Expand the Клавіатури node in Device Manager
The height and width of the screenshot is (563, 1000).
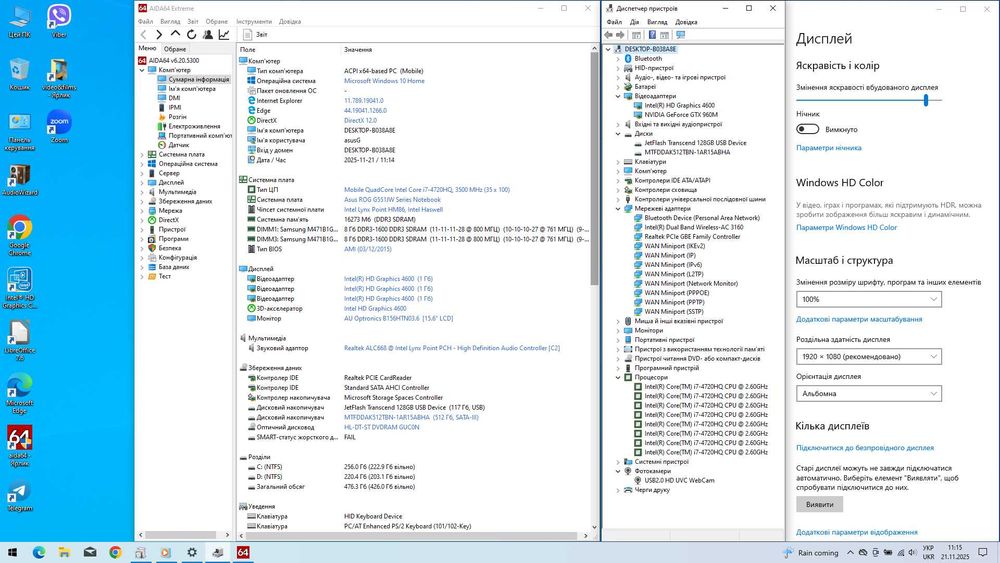618,162
